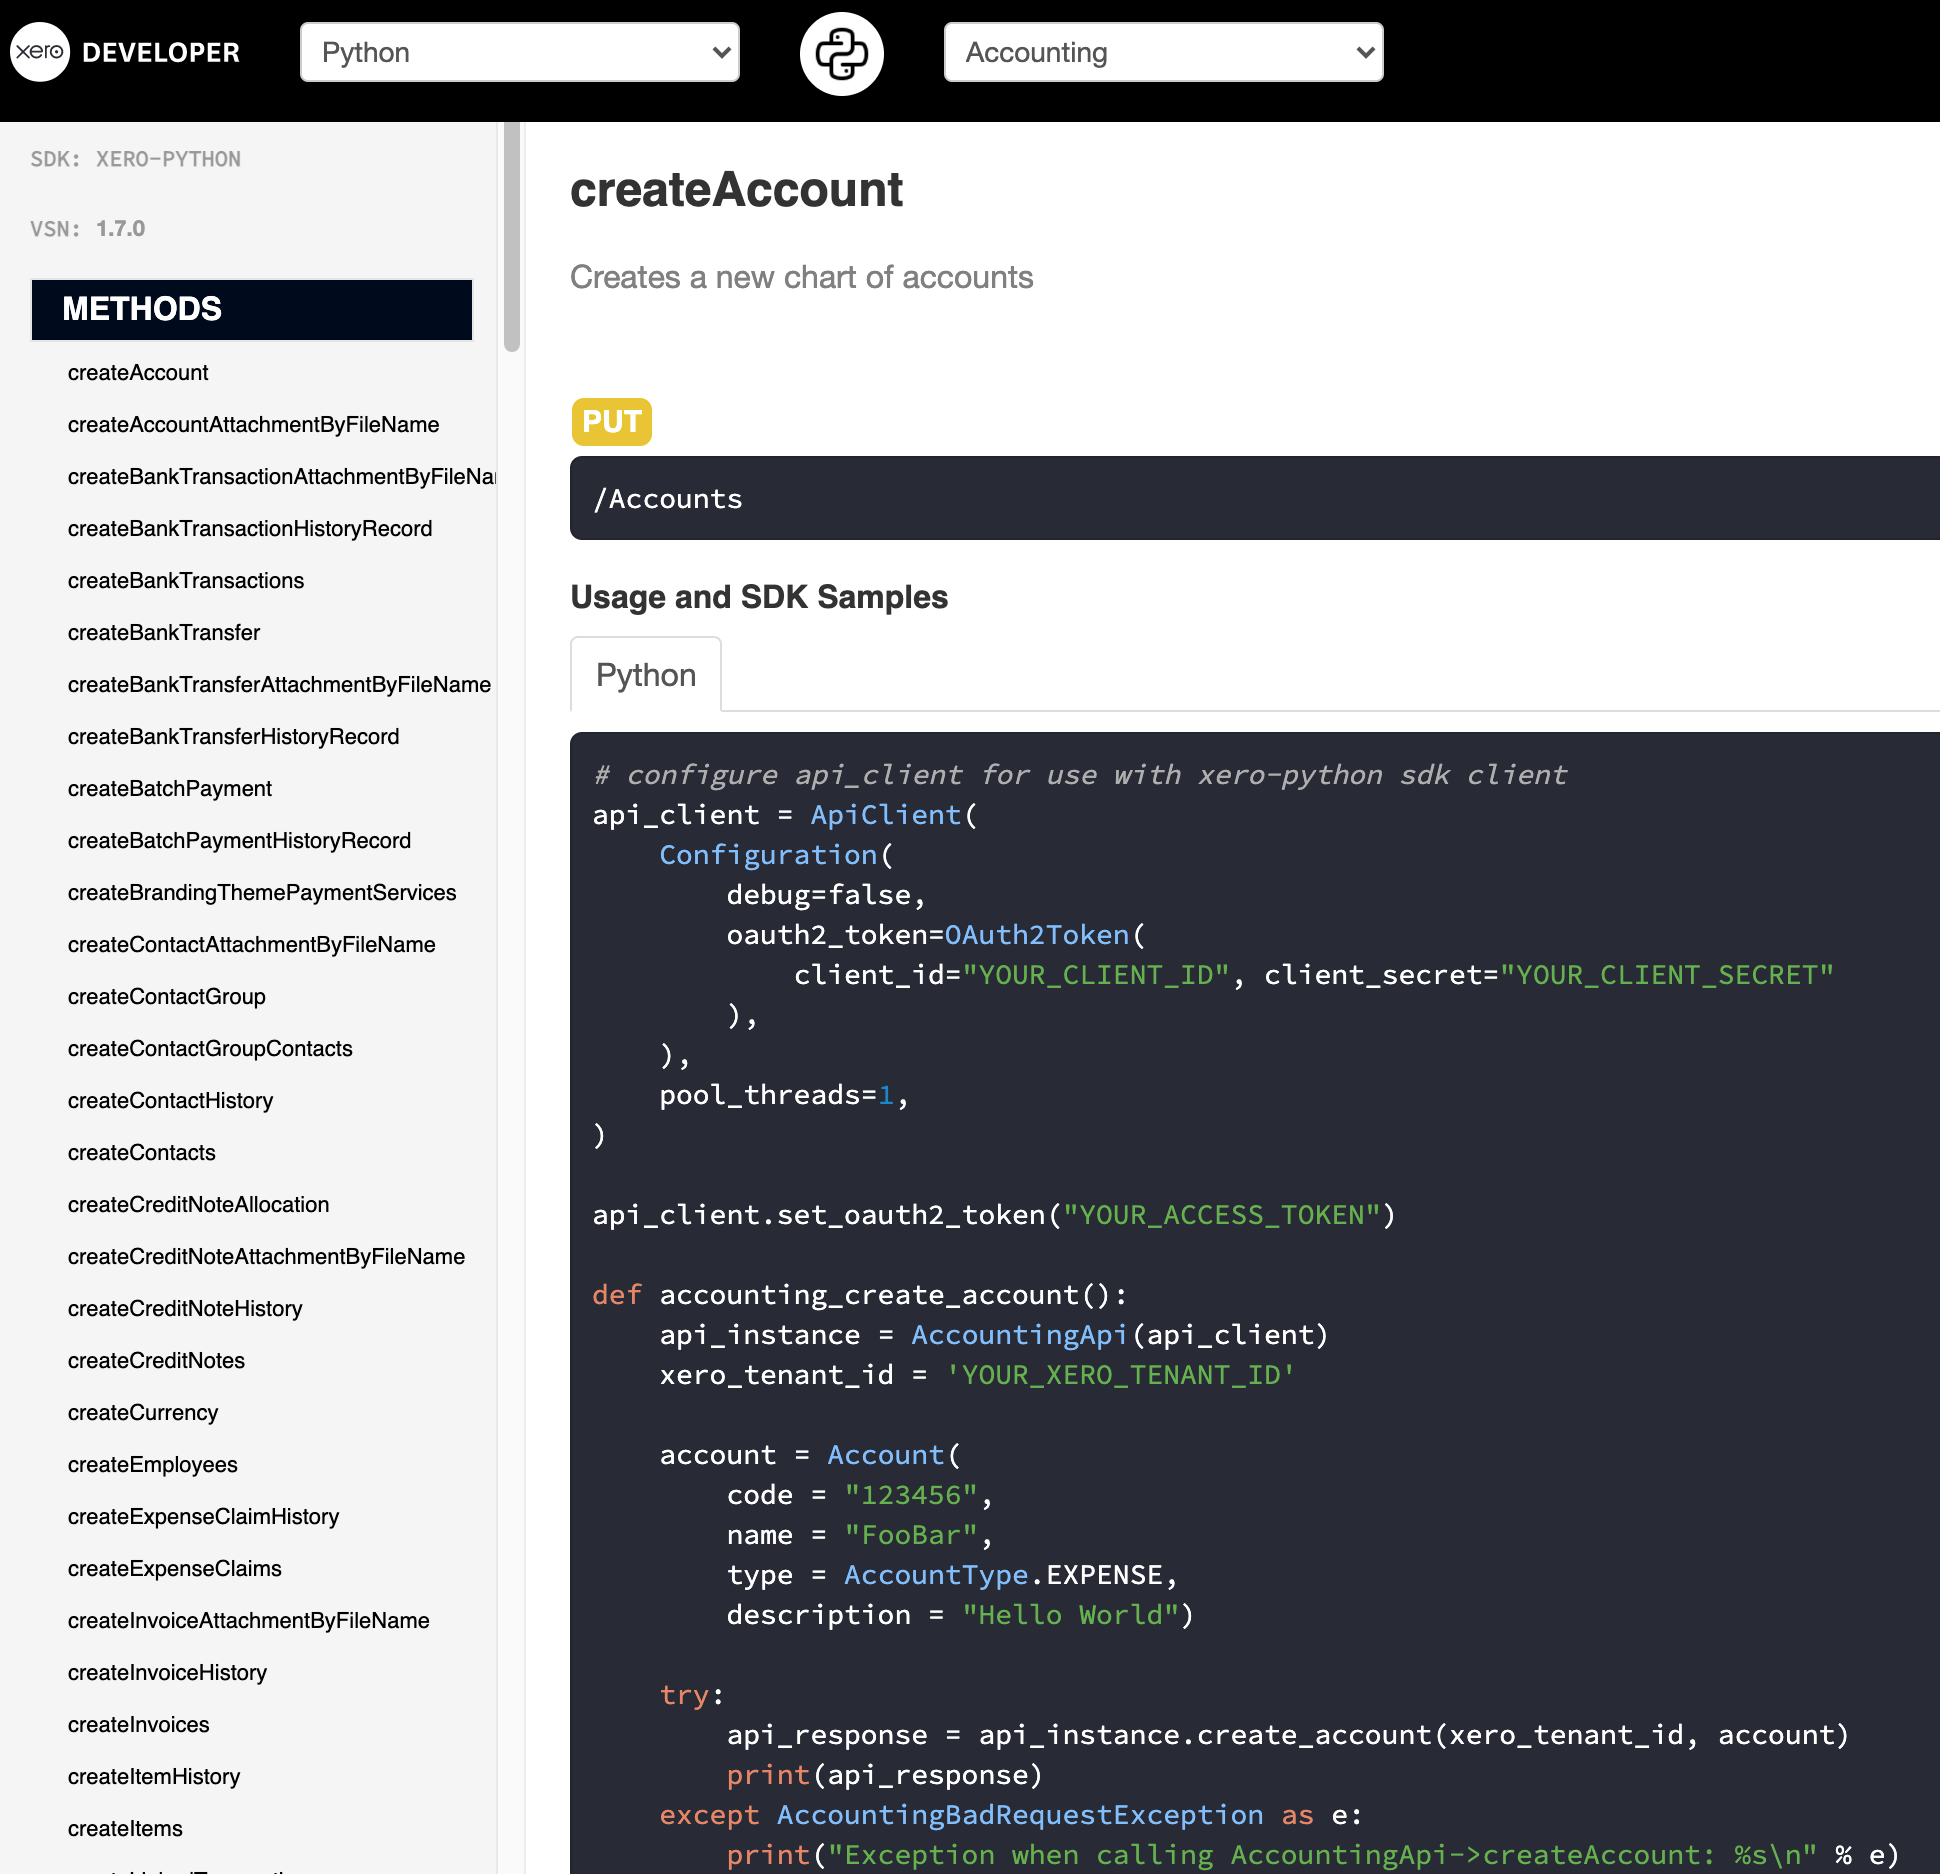Navigate to createBankTransfer method

164,633
